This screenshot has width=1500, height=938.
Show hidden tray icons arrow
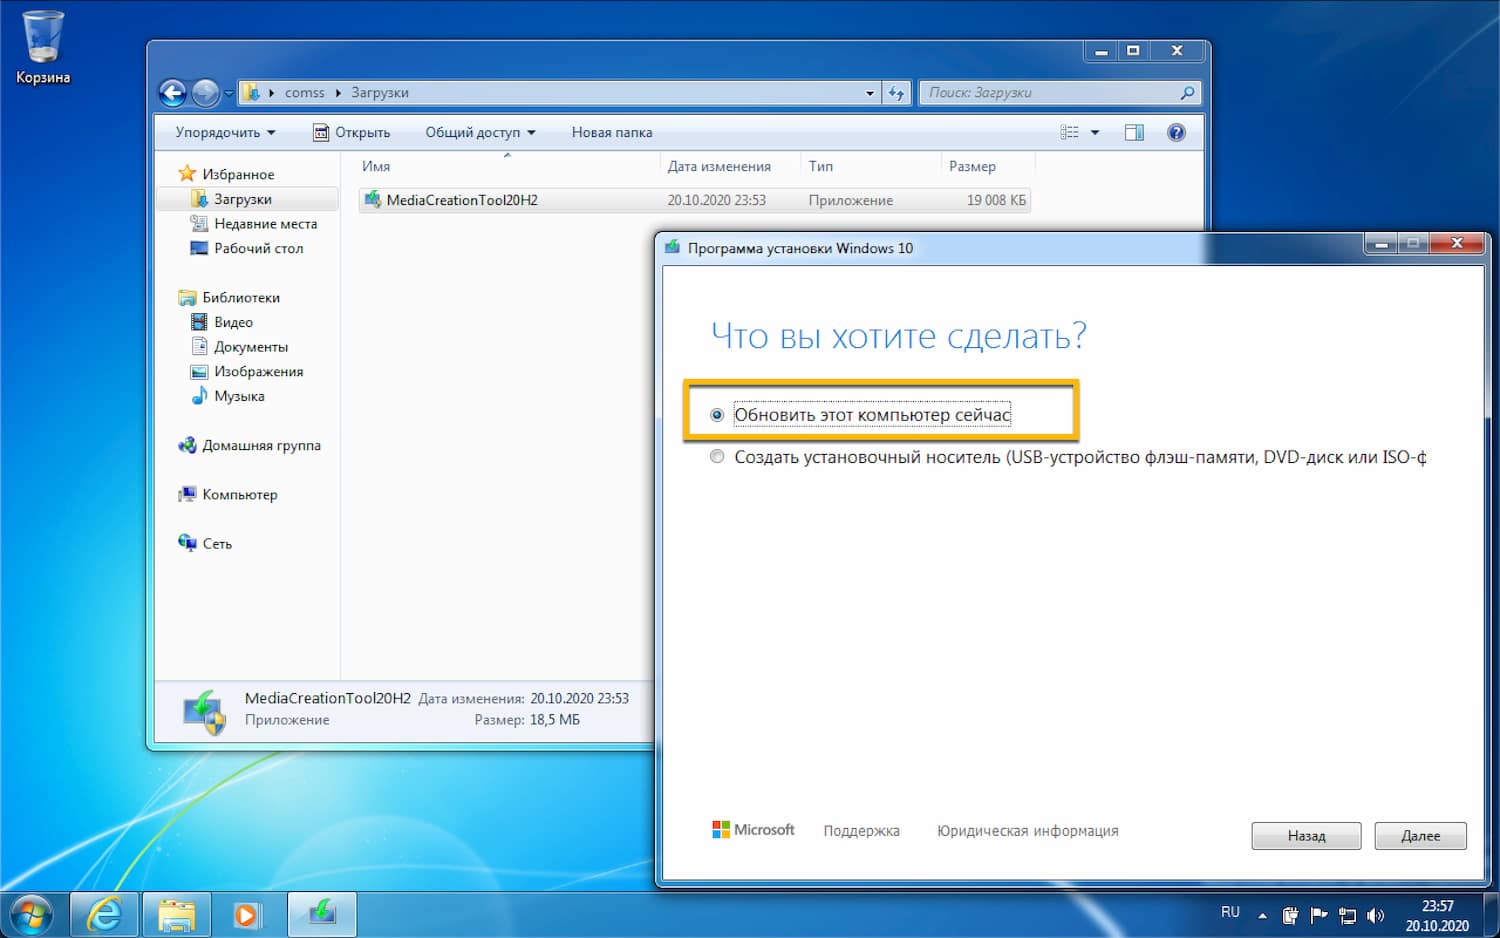pos(1262,915)
